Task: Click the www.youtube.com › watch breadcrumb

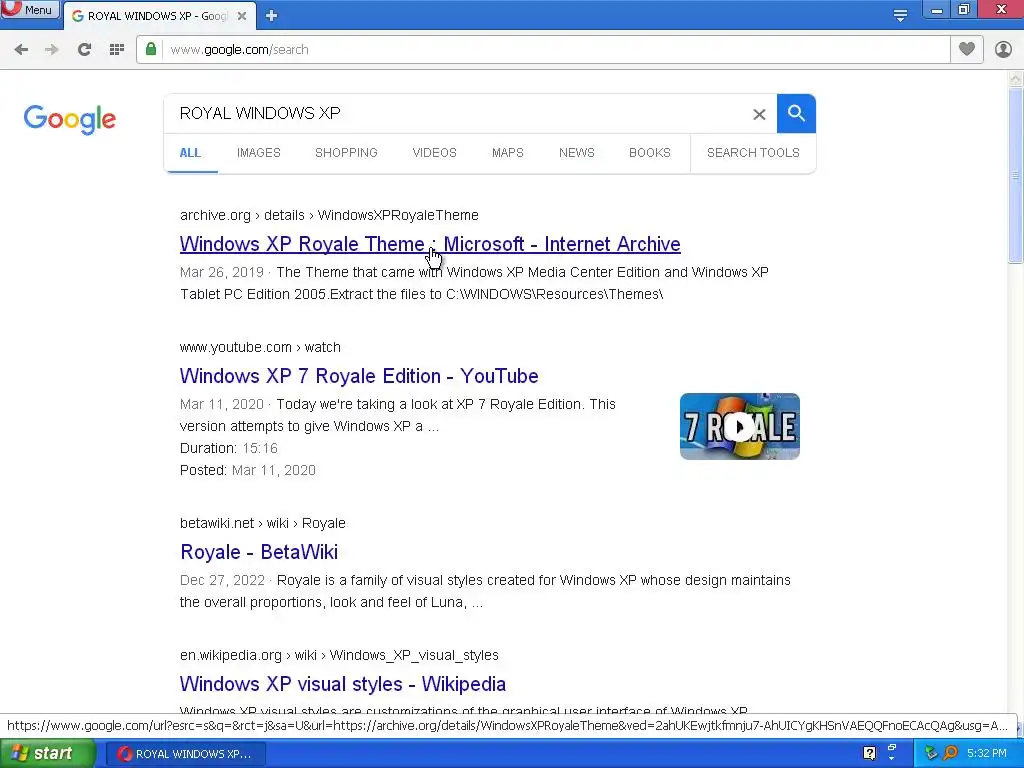Action: click(x=260, y=347)
